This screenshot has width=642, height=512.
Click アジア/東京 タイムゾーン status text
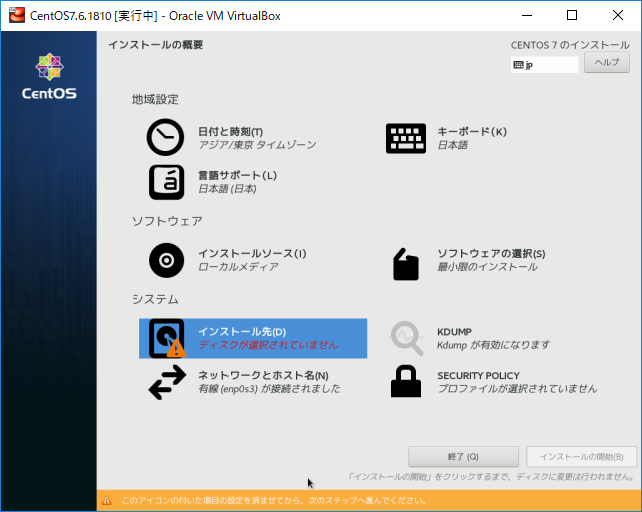(257, 145)
